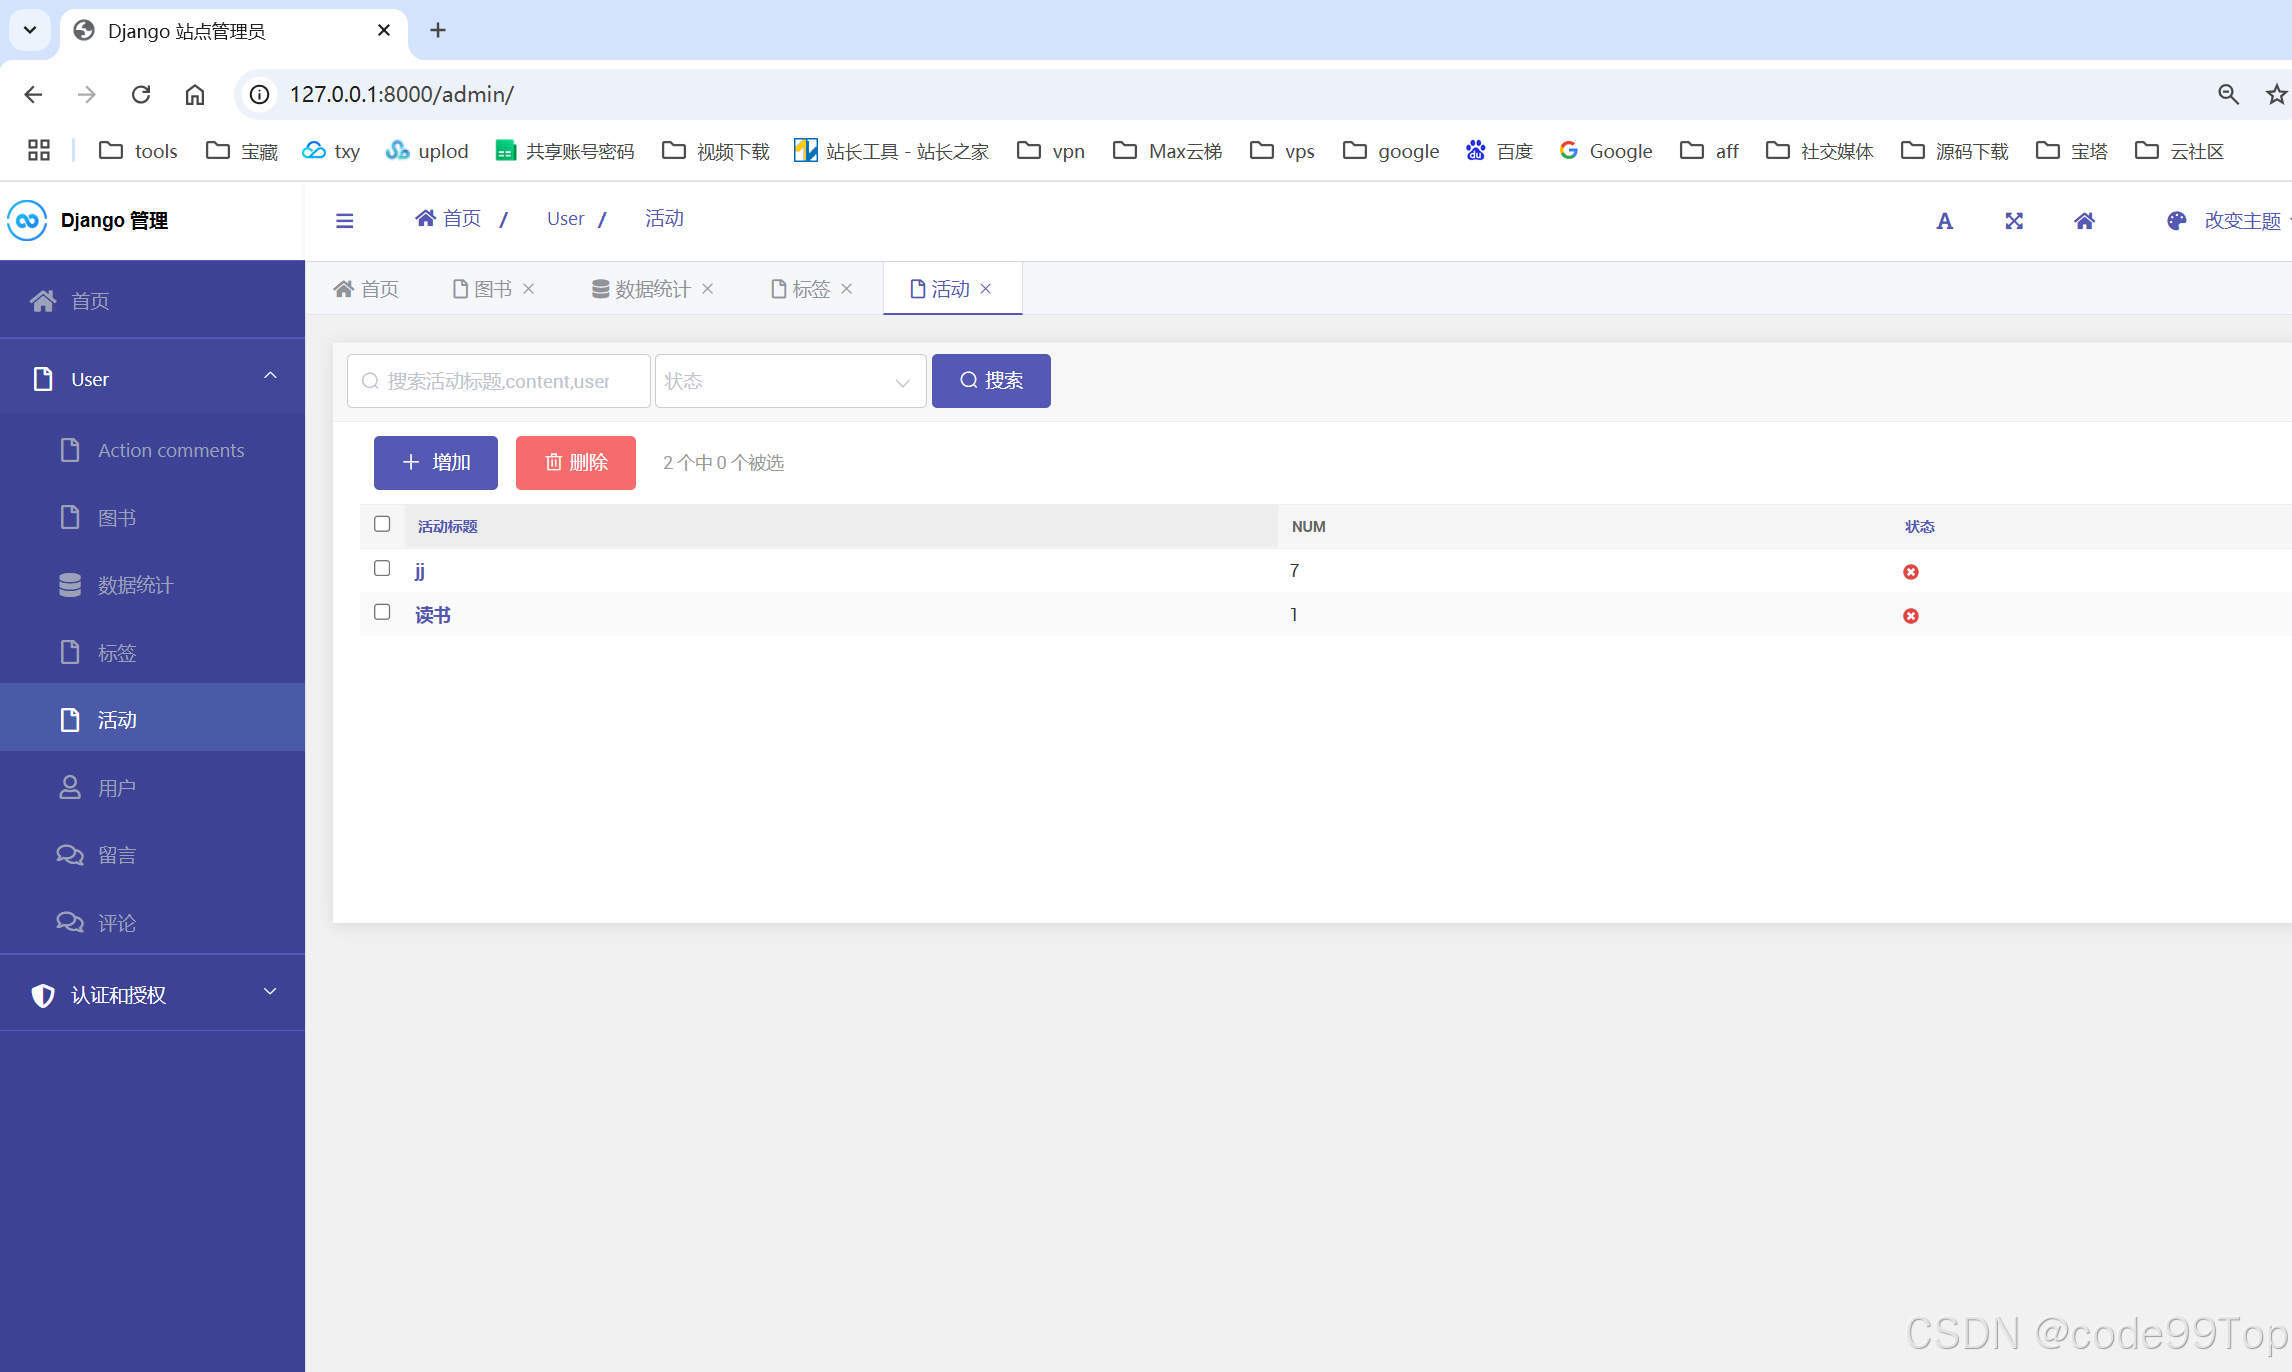The image size is (2292, 1372).
Task: Click the Django 管理 logo icon
Action: (27, 220)
